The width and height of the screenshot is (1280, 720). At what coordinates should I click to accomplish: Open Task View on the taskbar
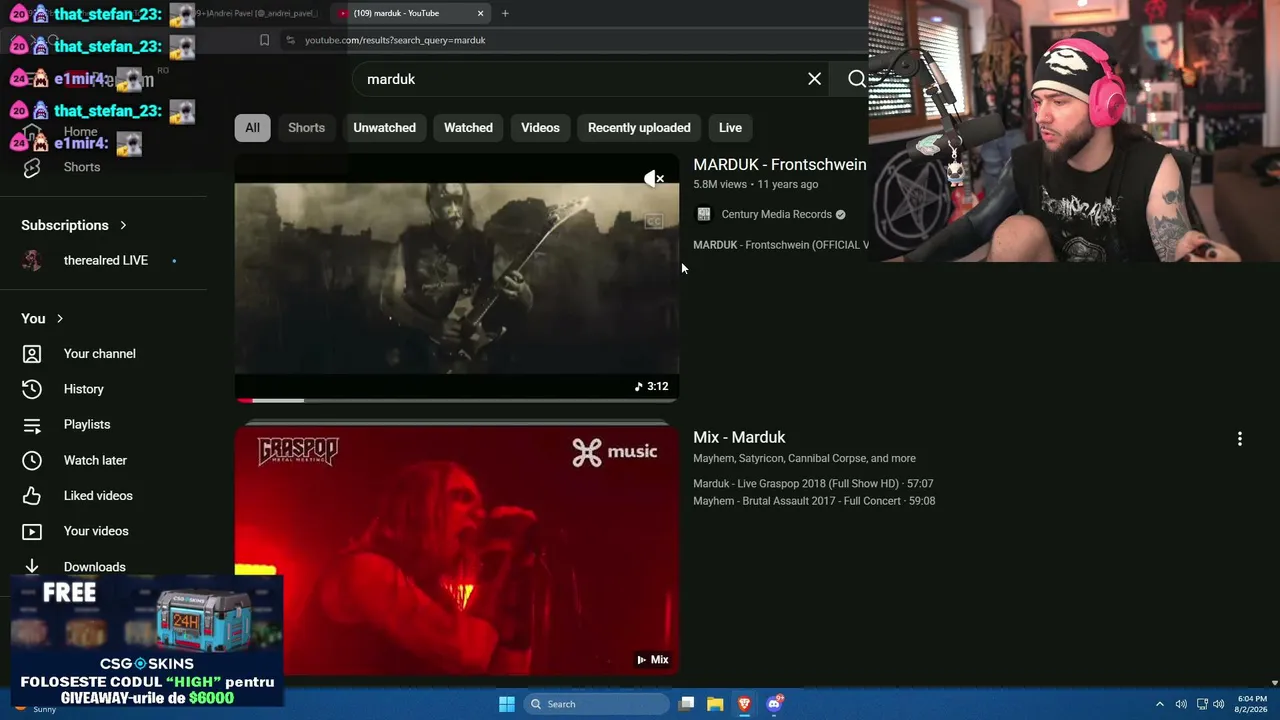[x=686, y=704]
